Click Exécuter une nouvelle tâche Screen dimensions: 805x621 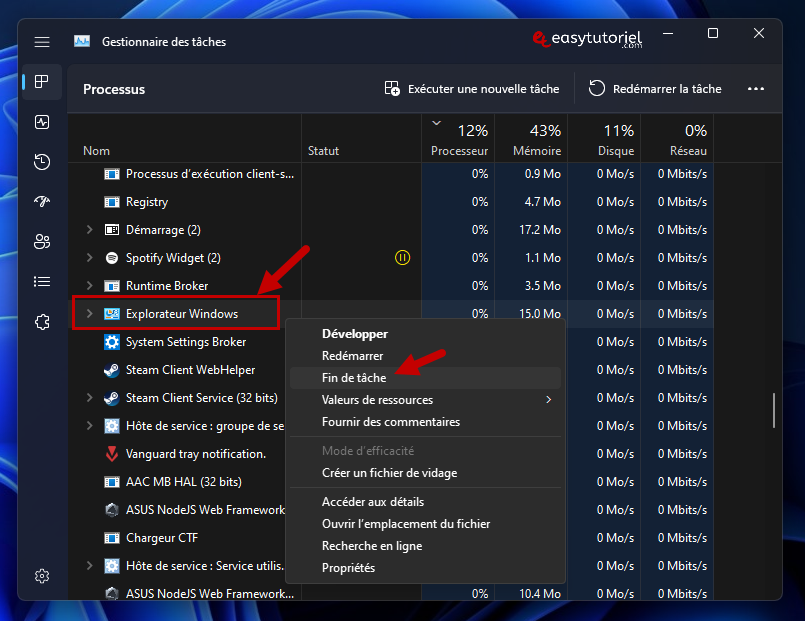tap(472, 89)
